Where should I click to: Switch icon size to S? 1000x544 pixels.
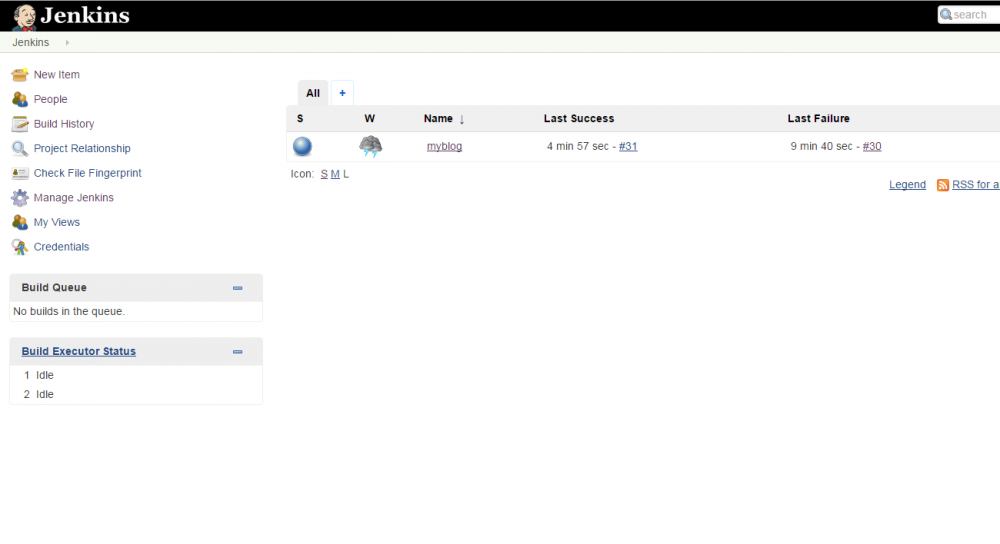[324, 174]
